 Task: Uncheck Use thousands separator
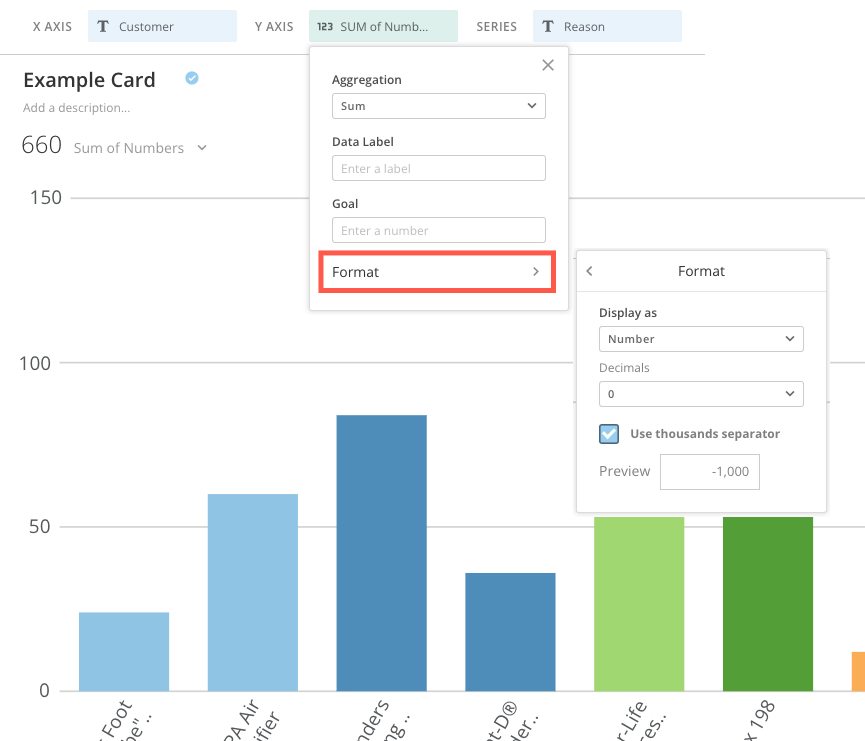tap(608, 433)
